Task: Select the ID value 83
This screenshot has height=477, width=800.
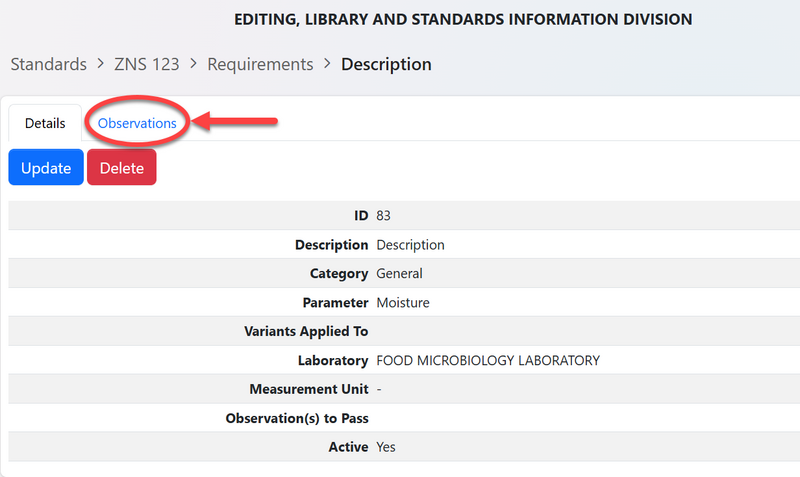Action: click(x=384, y=216)
